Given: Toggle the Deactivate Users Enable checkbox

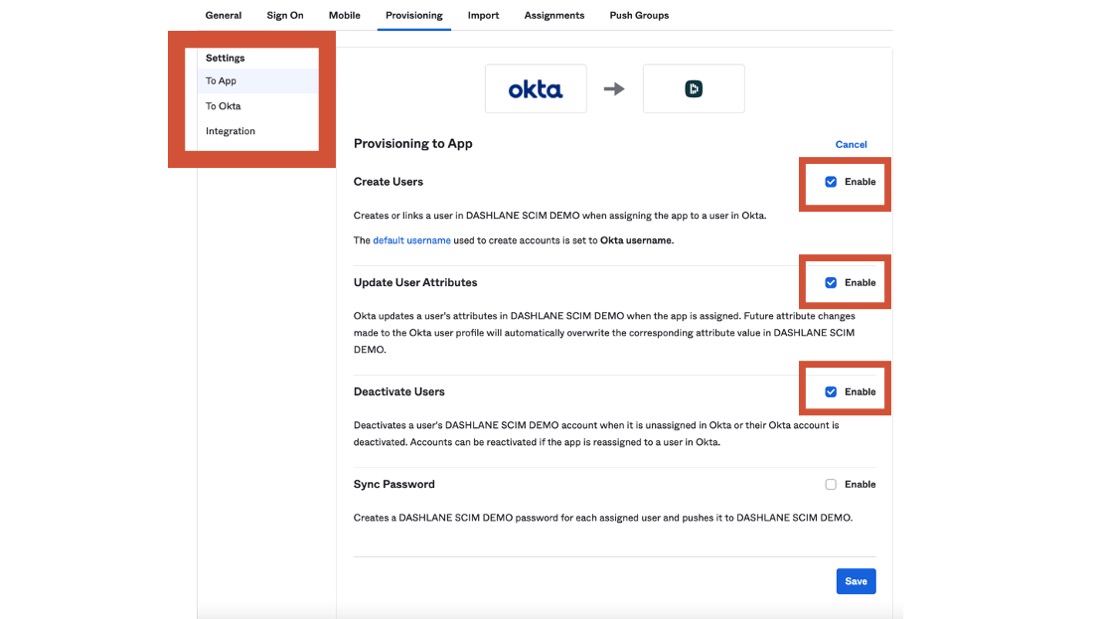Looking at the screenshot, I should pyautogui.click(x=831, y=392).
